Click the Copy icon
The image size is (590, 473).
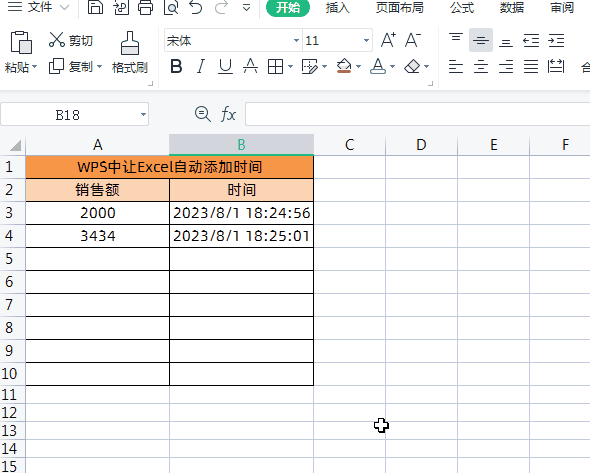(x=56, y=66)
